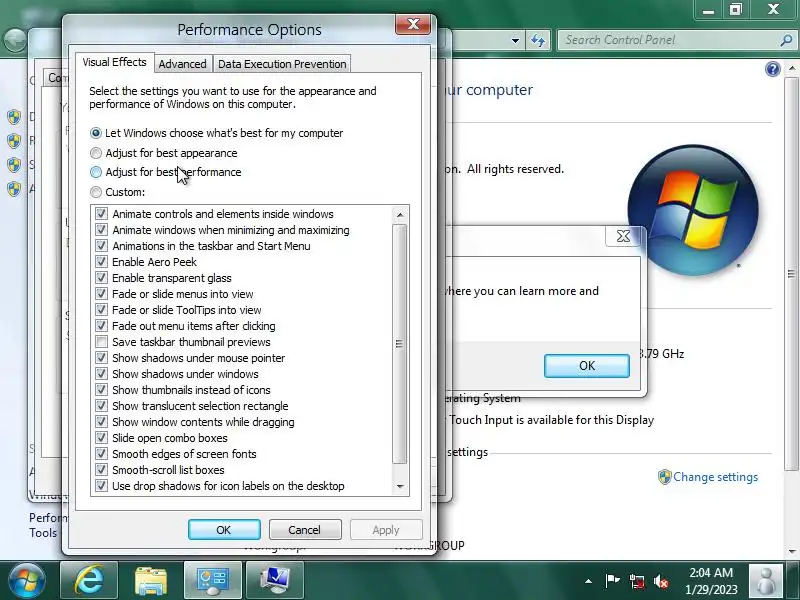
Task: Open the address bar dropdown arrow
Action: coord(515,40)
